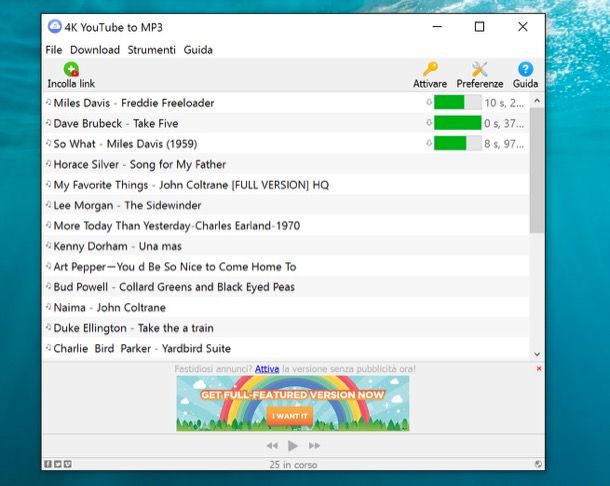Image resolution: width=610 pixels, height=486 pixels.
Task: Click progress bar of Take Five download
Action: [x=458, y=123]
